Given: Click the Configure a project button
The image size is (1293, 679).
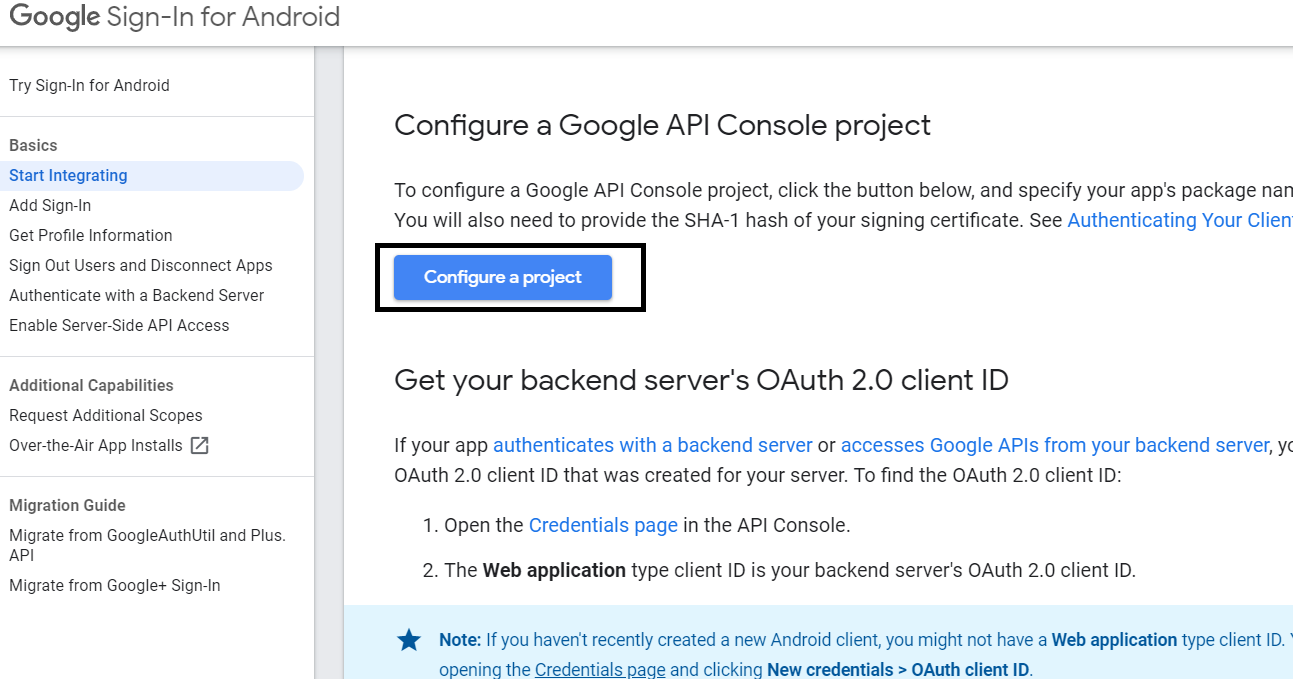Looking at the screenshot, I should point(502,277).
